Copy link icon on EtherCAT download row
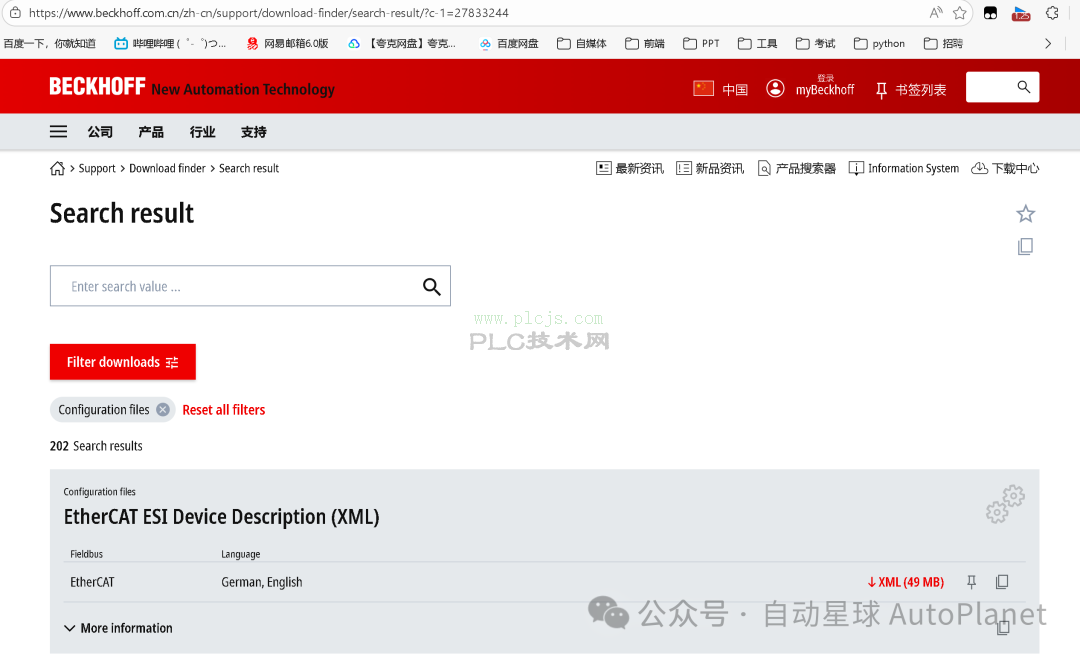The image size is (1080, 657). [x=1002, y=582]
